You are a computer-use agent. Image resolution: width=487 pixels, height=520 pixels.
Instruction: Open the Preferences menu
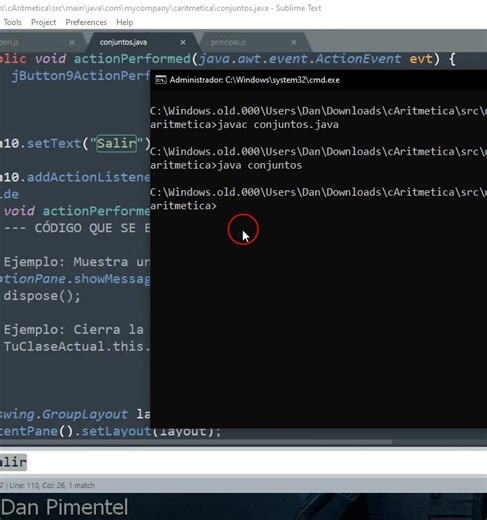pos(86,22)
